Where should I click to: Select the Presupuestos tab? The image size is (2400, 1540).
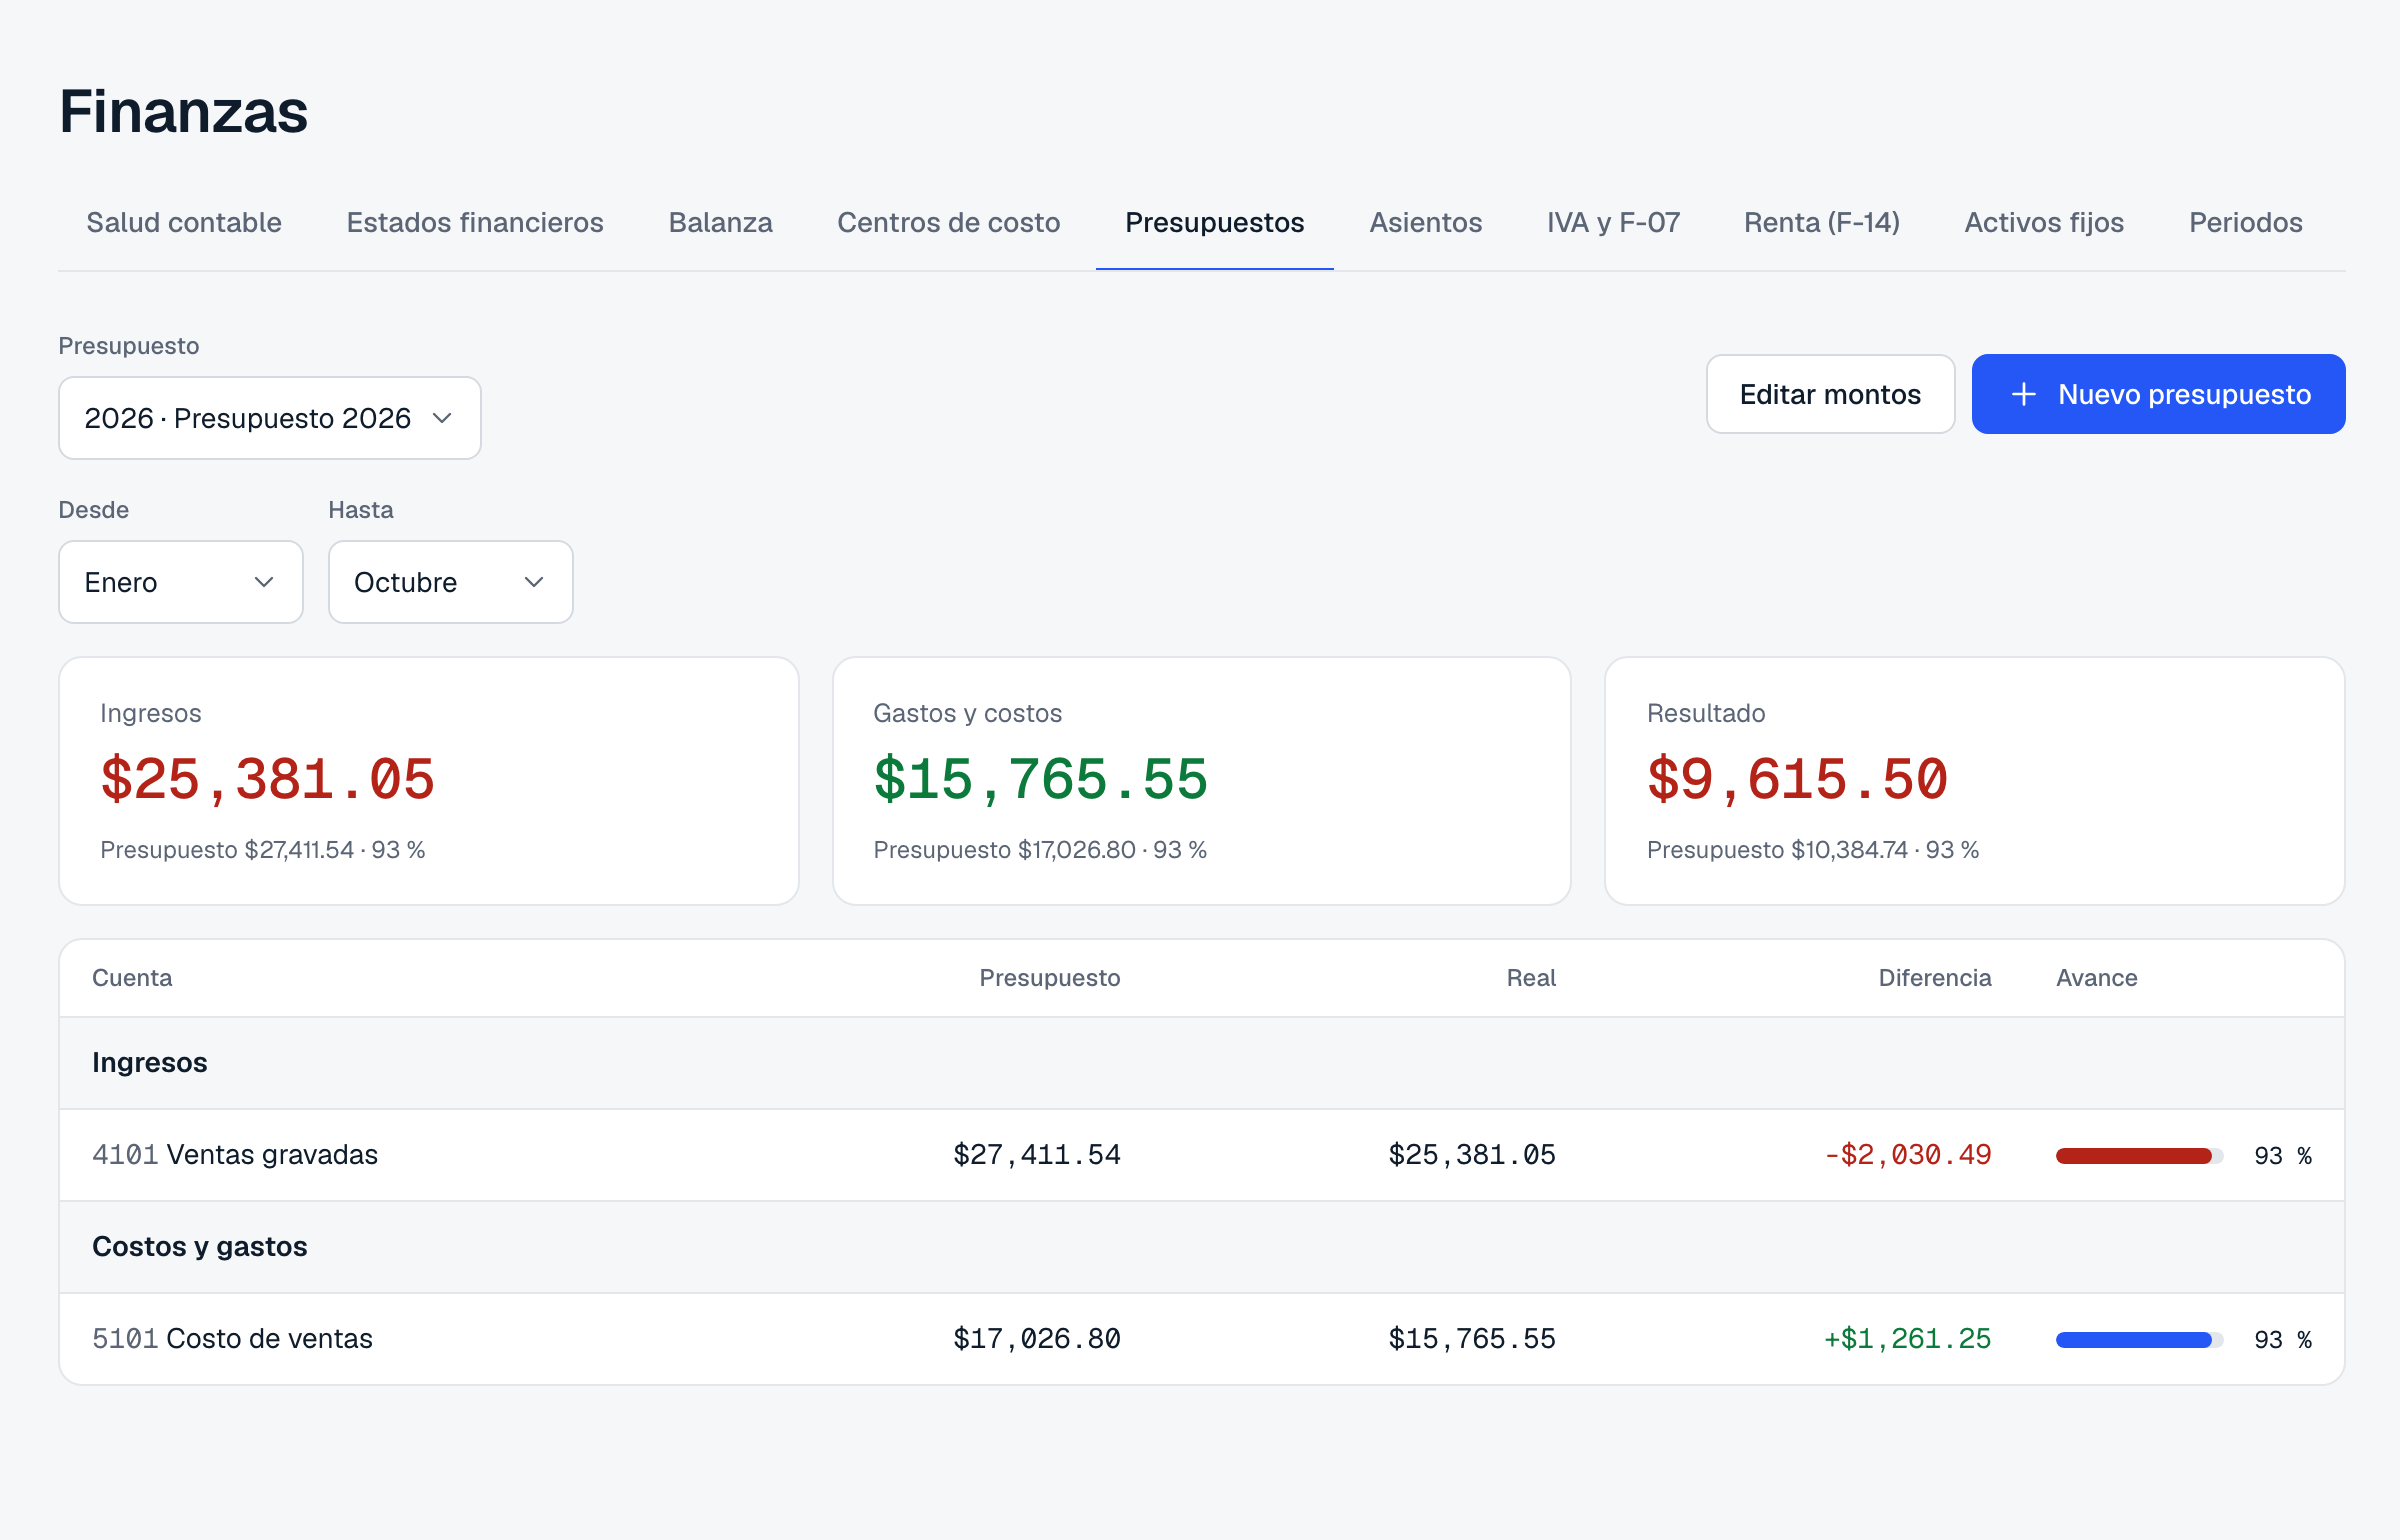(1214, 222)
